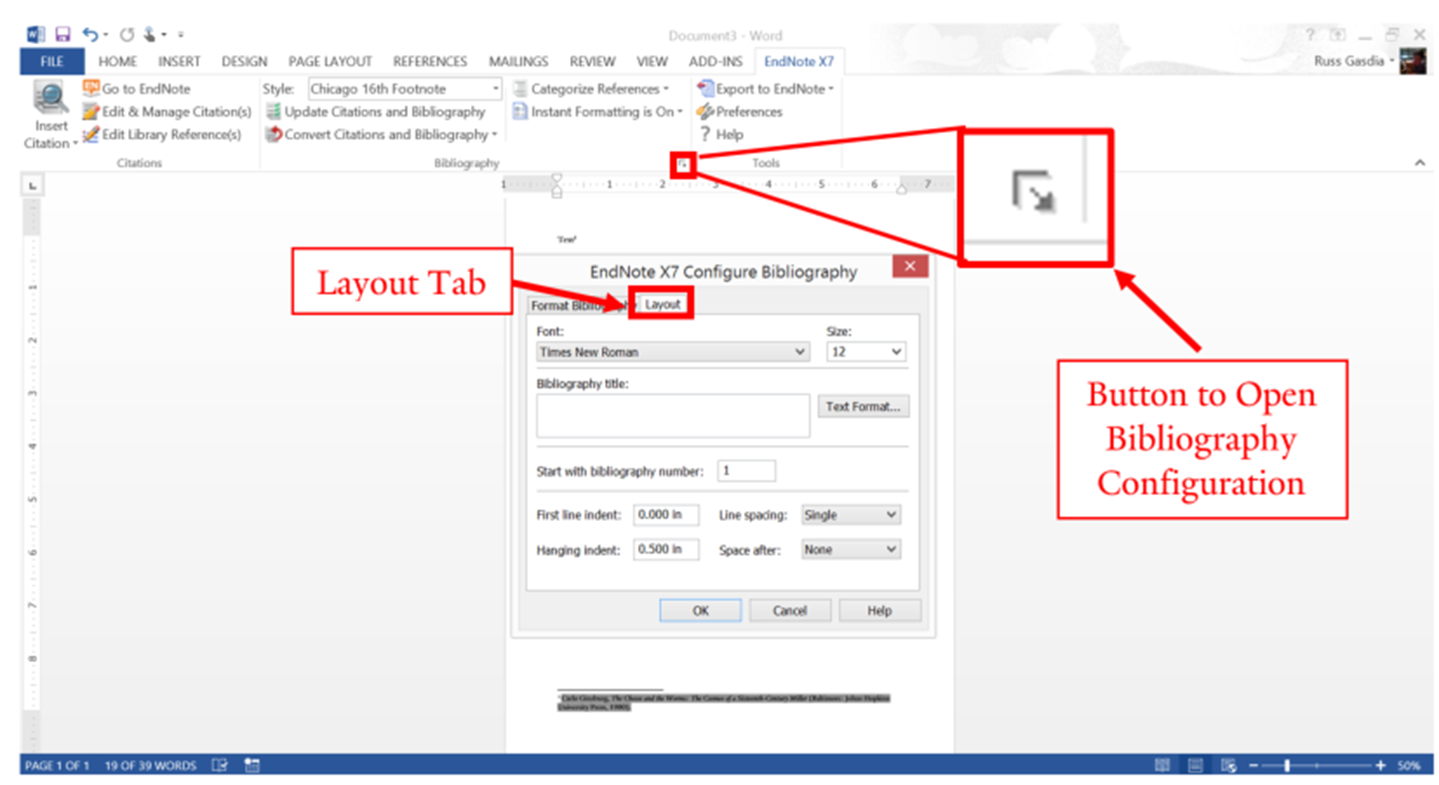1439x785 pixels.
Task: Click the zoom in plus button
Action: [x=1381, y=766]
